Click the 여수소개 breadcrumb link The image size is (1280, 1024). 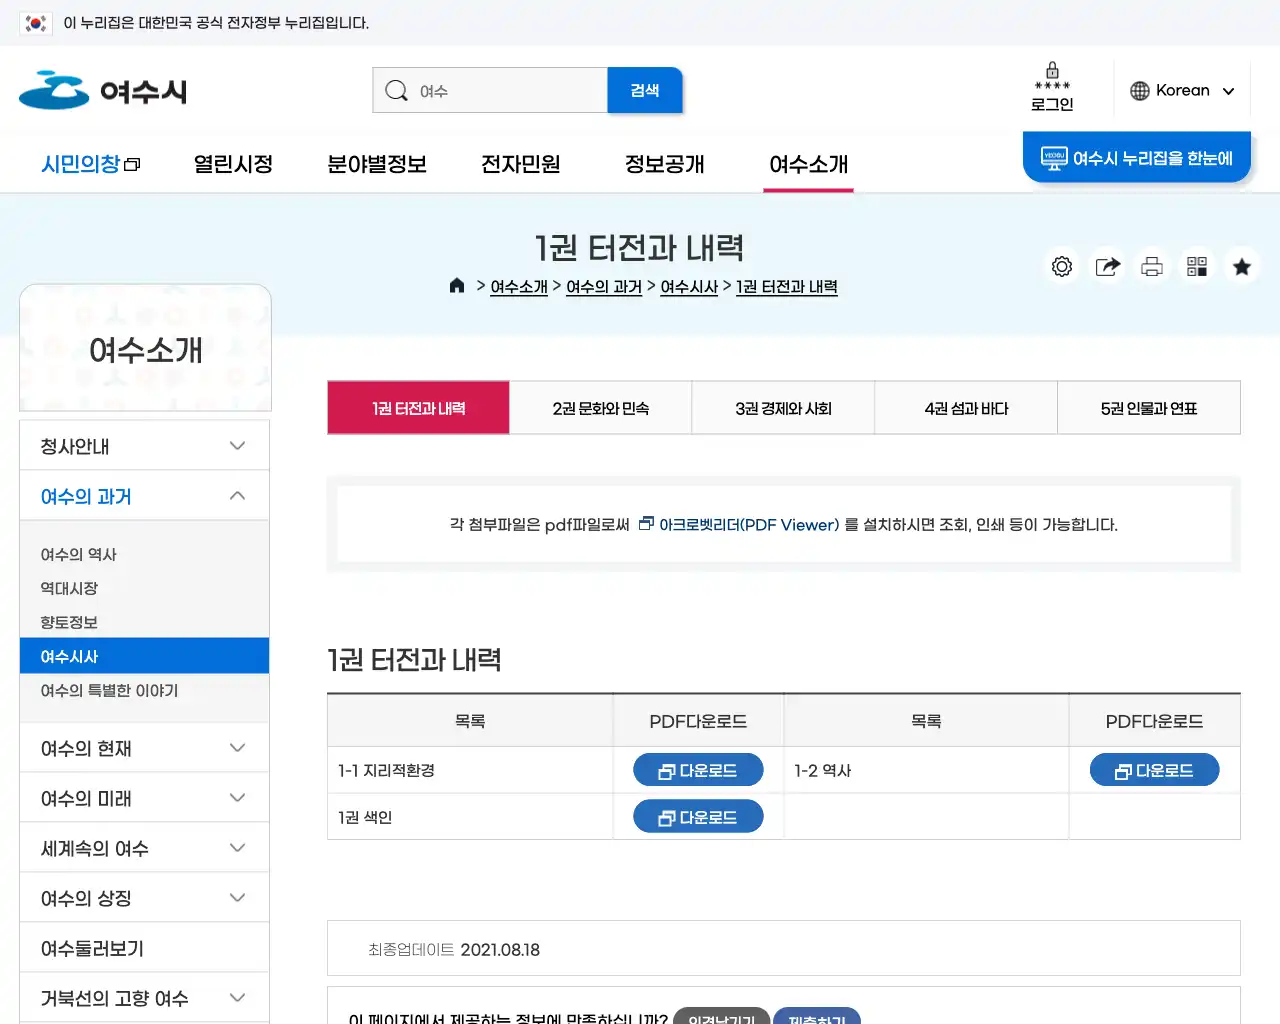point(519,287)
